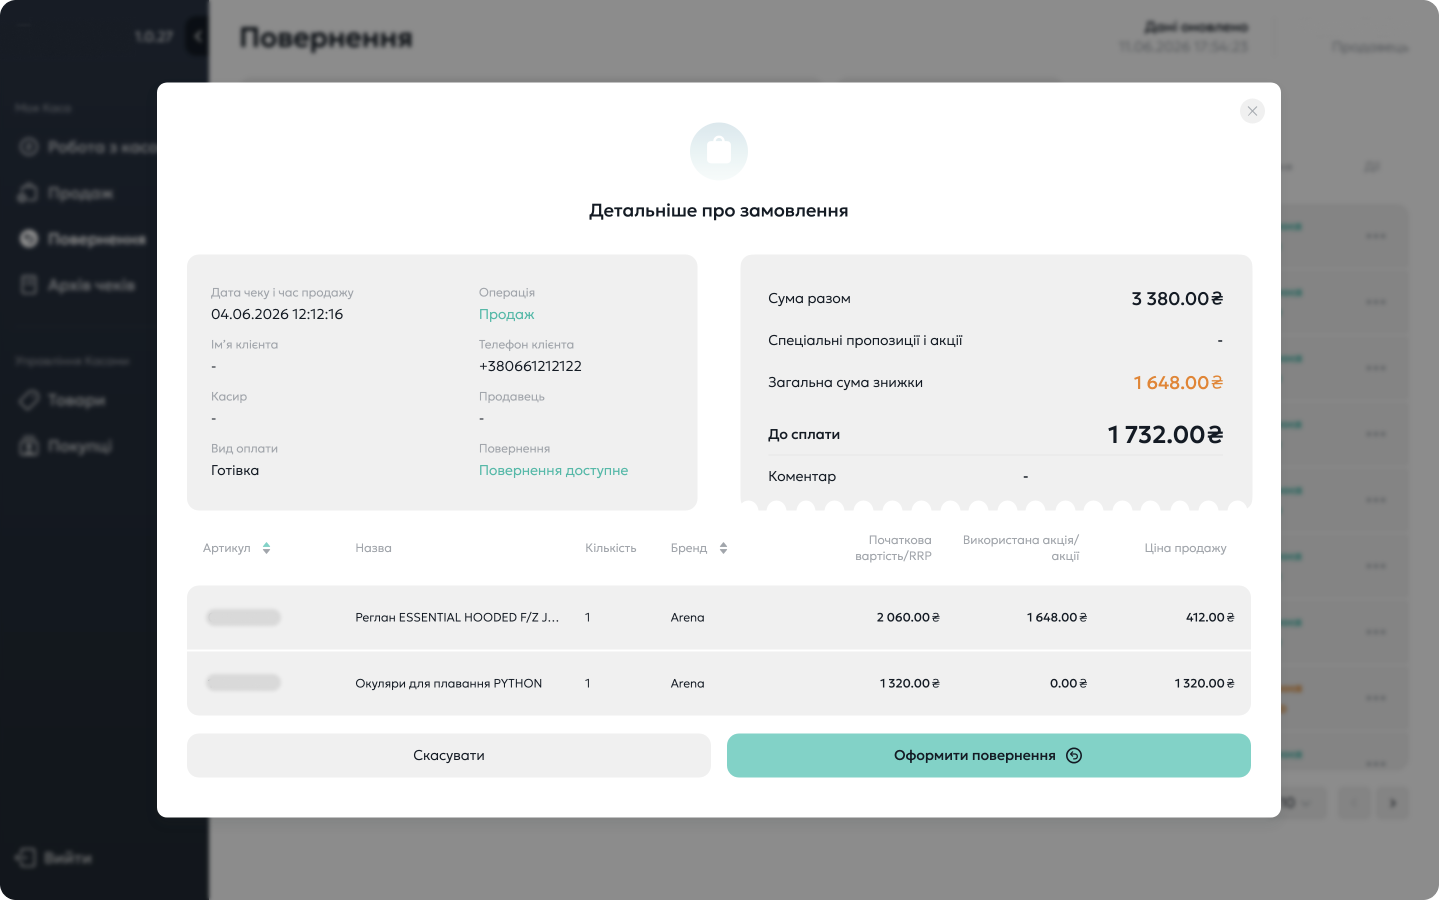Click the Оформити повернення button
The height and width of the screenshot is (900, 1440).
point(989,756)
